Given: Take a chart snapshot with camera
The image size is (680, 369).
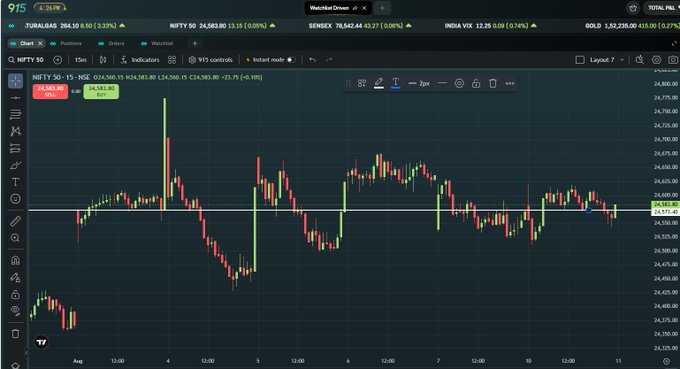Looking at the screenshot, I should [x=673, y=60].
